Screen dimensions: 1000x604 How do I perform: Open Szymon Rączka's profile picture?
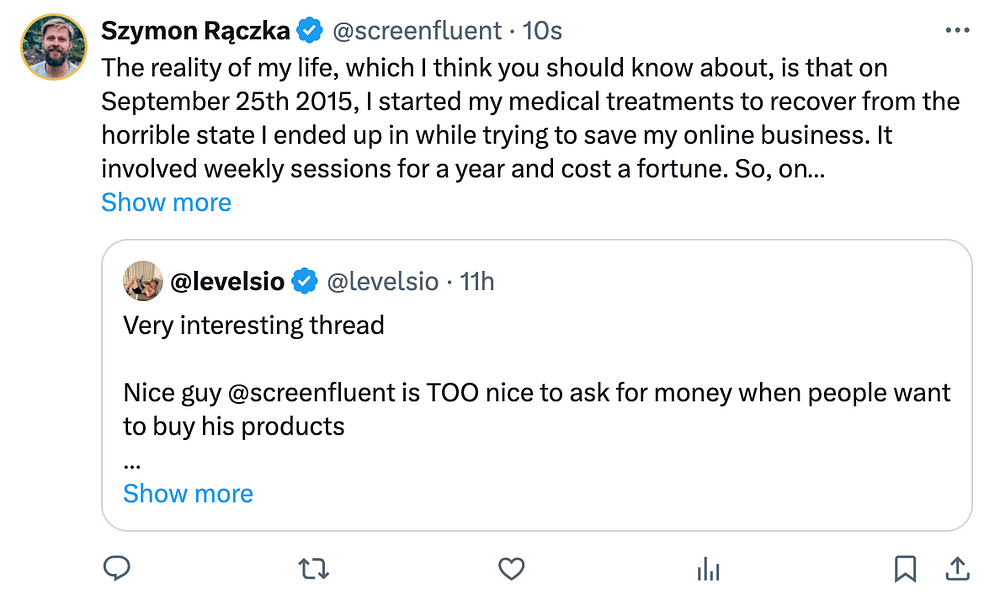click(x=53, y=47)
